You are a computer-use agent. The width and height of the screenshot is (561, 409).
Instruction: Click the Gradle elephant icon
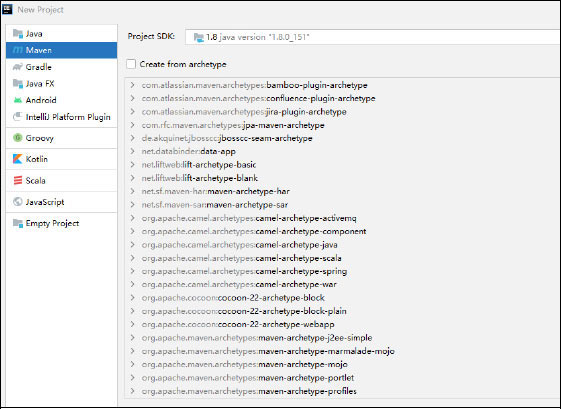[x=18, y=67]
